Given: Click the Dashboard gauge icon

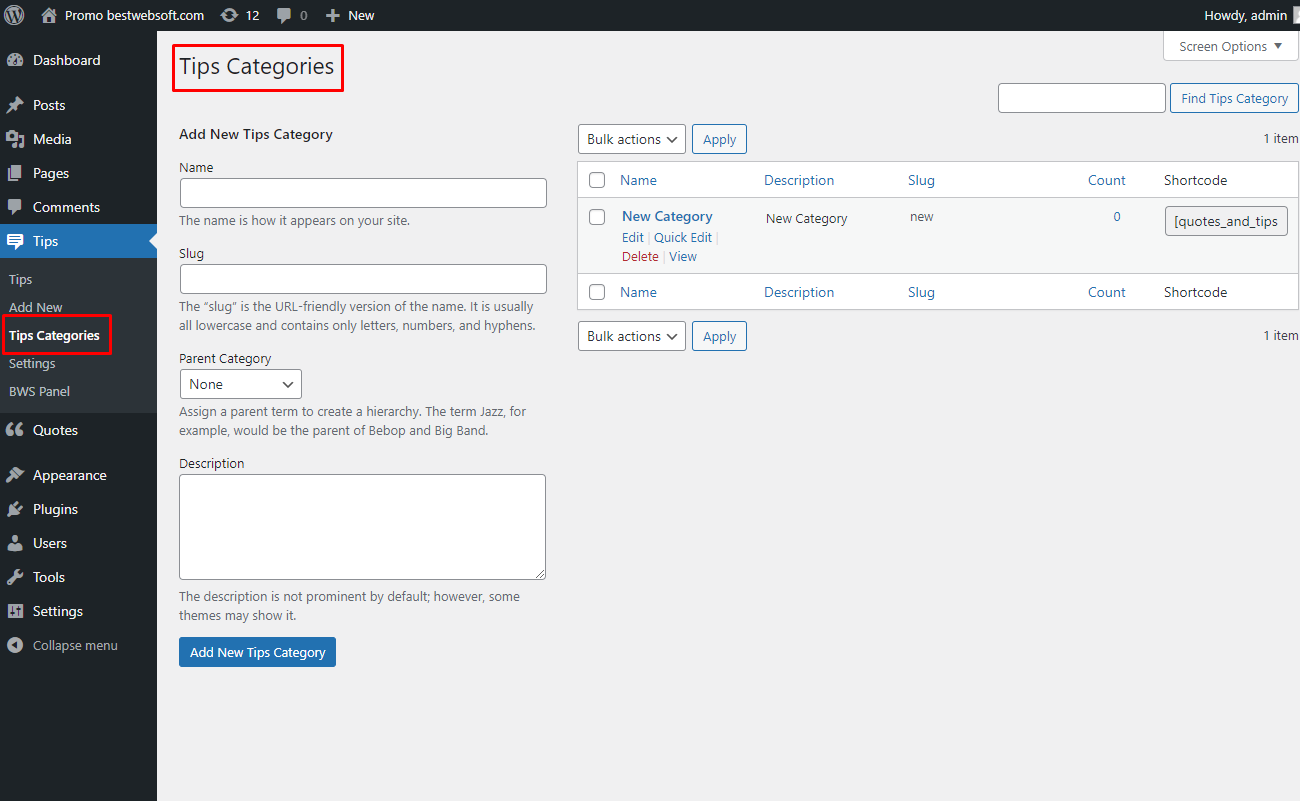Looking at the screenshot, I should (x=15, y=60).
